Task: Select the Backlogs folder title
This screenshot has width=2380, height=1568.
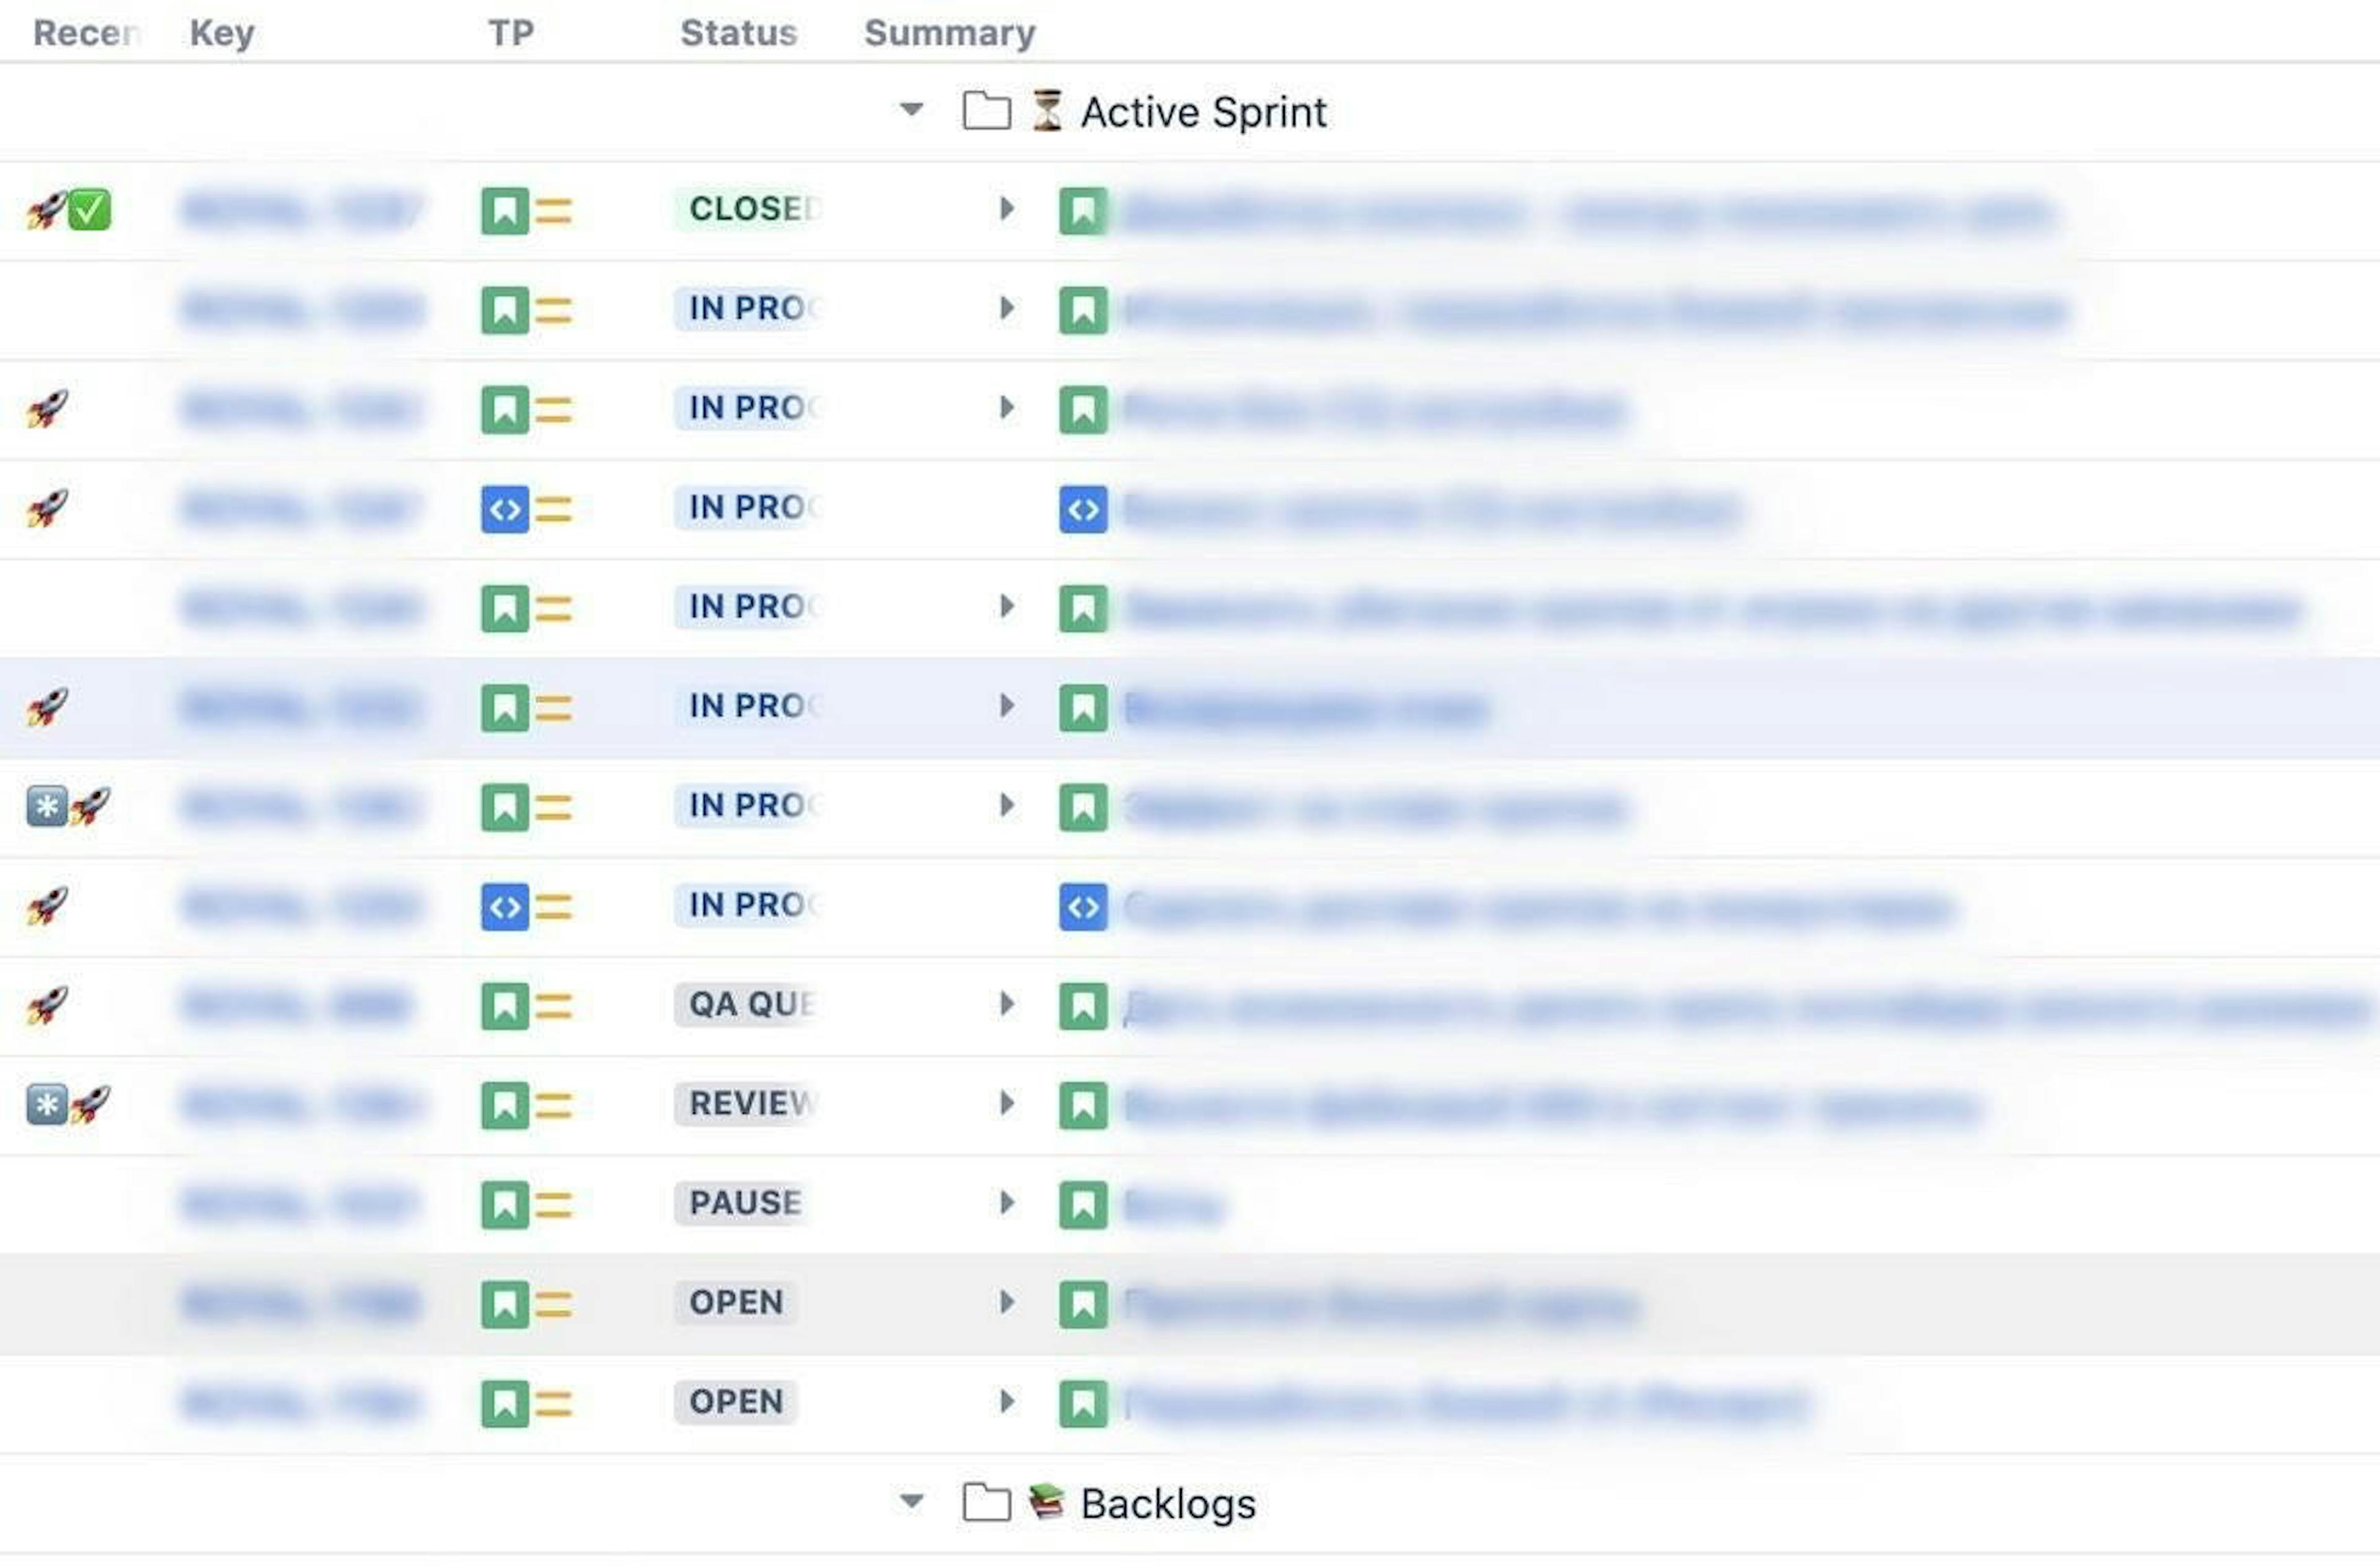Action: pyautogui.click(x=1168, y=1504)
